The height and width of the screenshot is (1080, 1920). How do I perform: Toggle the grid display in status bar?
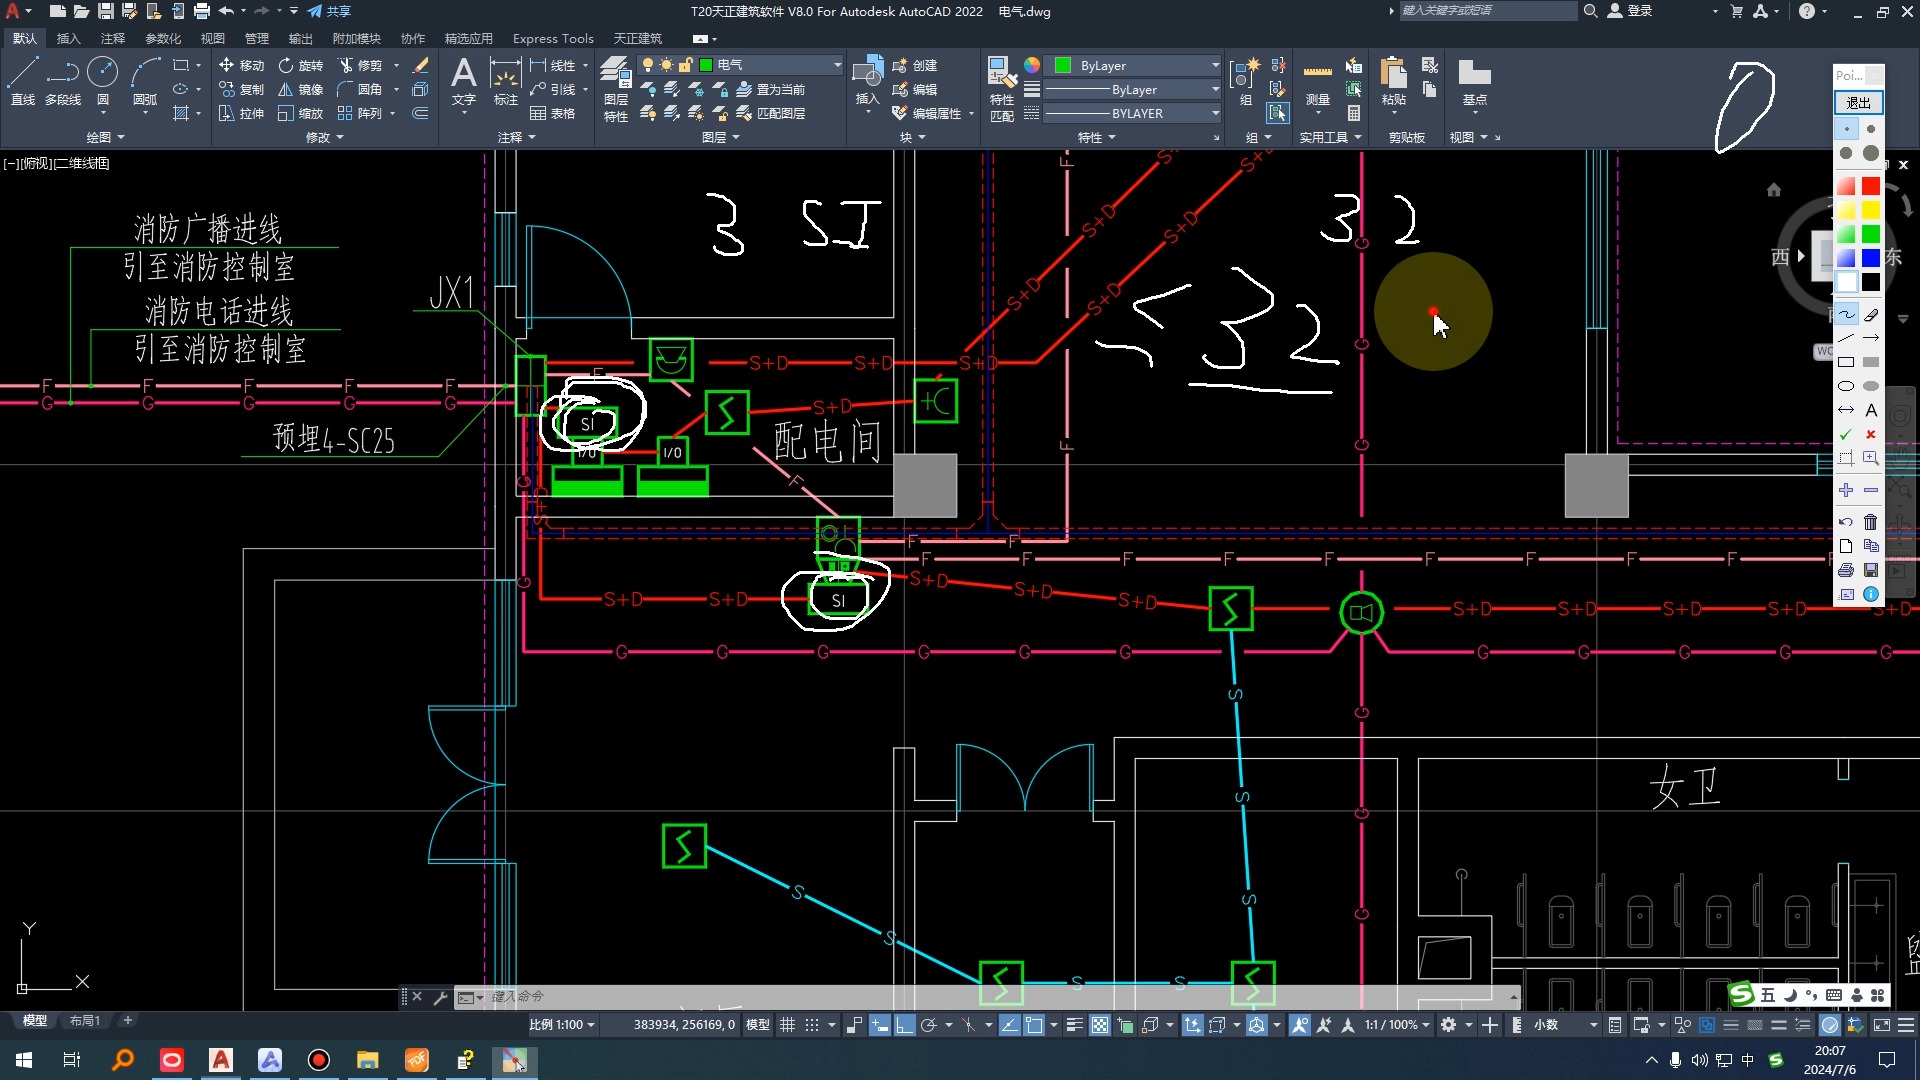tap(787, 1025)
